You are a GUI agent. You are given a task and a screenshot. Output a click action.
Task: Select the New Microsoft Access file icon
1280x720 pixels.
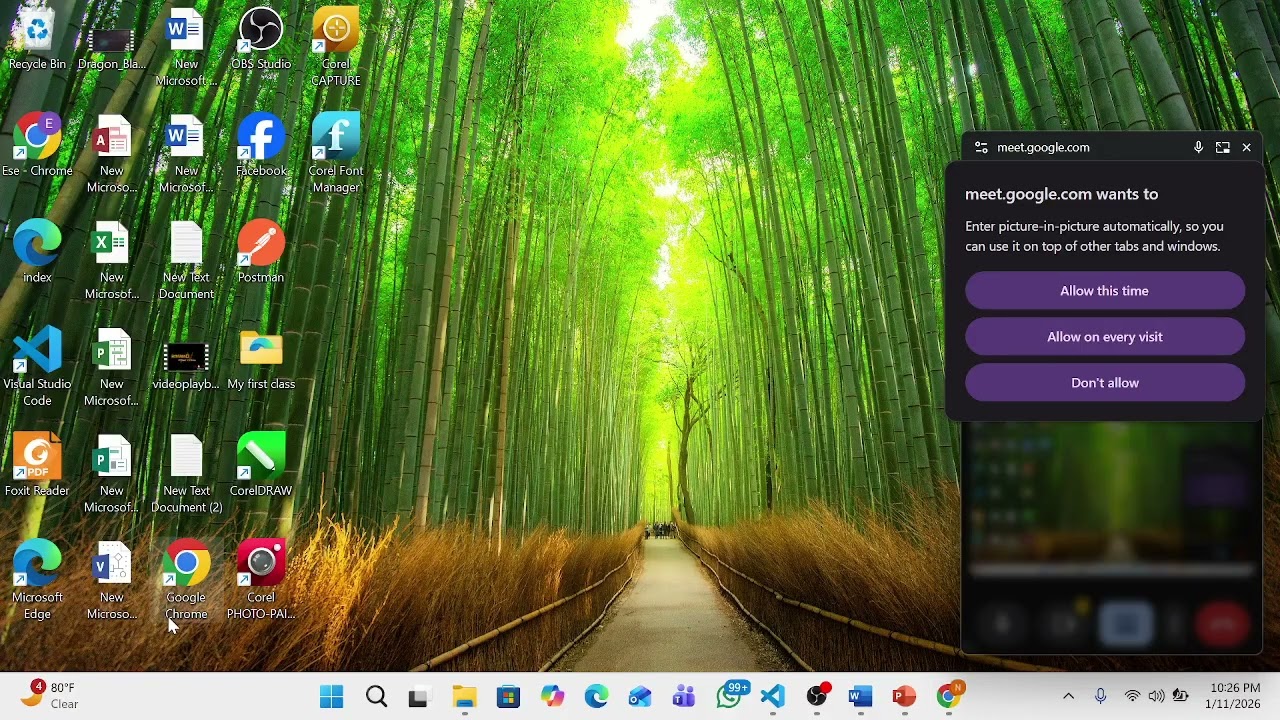(112, 154)
